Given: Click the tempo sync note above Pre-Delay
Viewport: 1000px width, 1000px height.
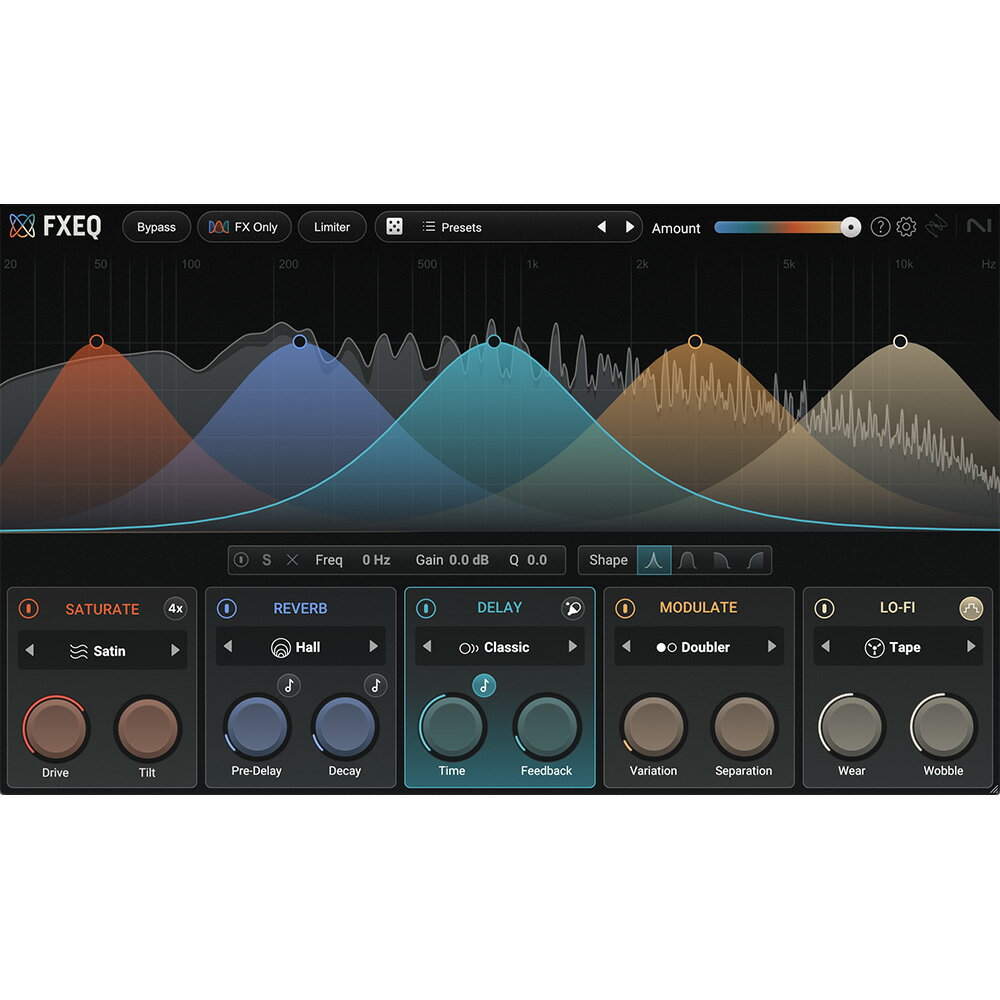Looking at the screenshot, I should pyautogui.click(x=288, y=685).
